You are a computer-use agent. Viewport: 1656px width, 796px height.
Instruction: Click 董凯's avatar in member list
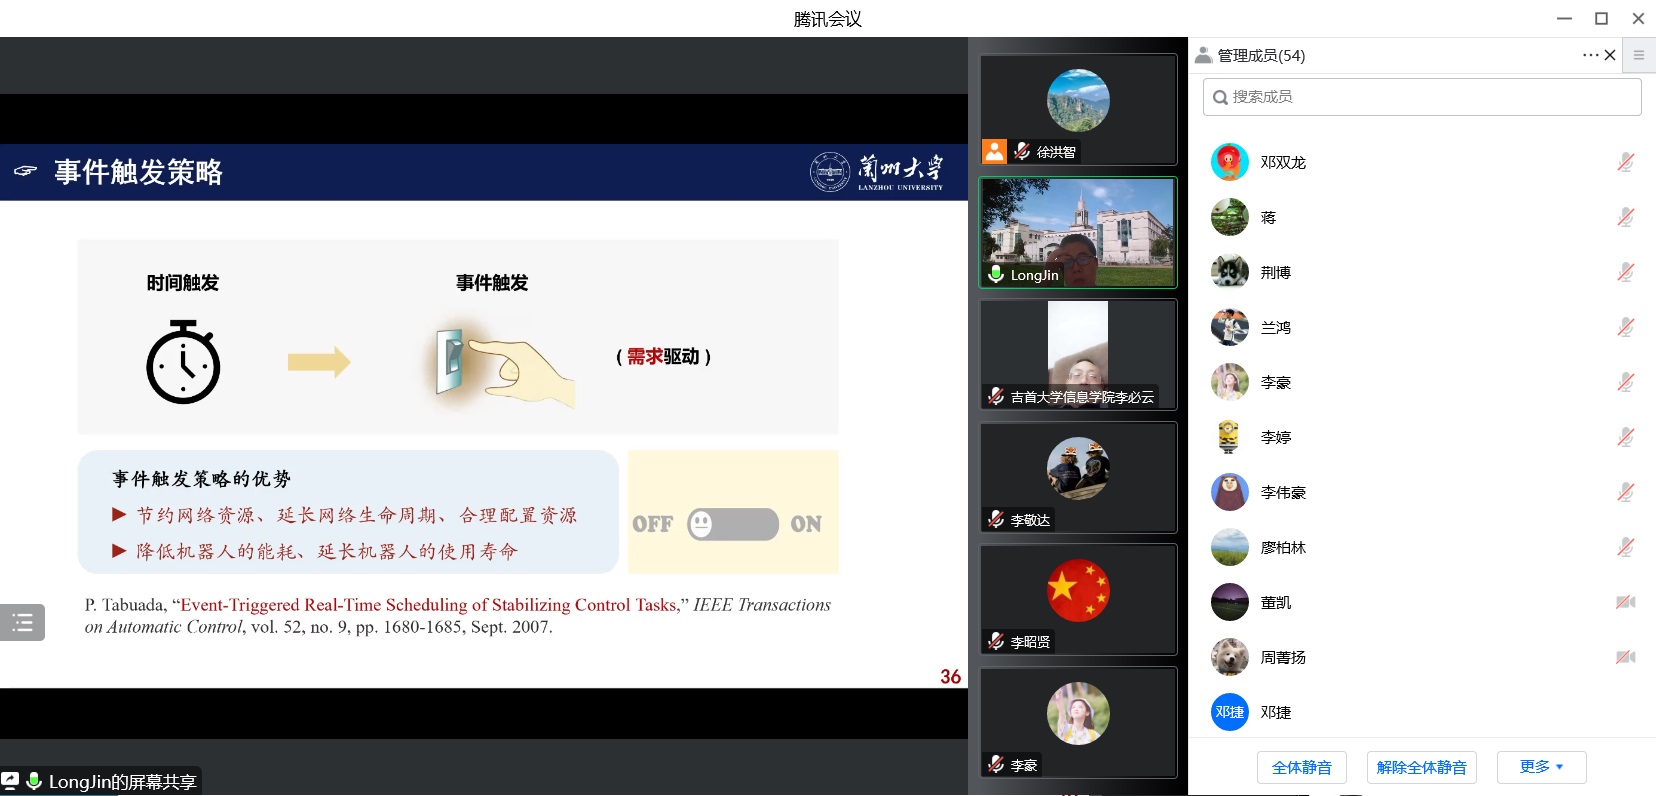click(1230, 602)
